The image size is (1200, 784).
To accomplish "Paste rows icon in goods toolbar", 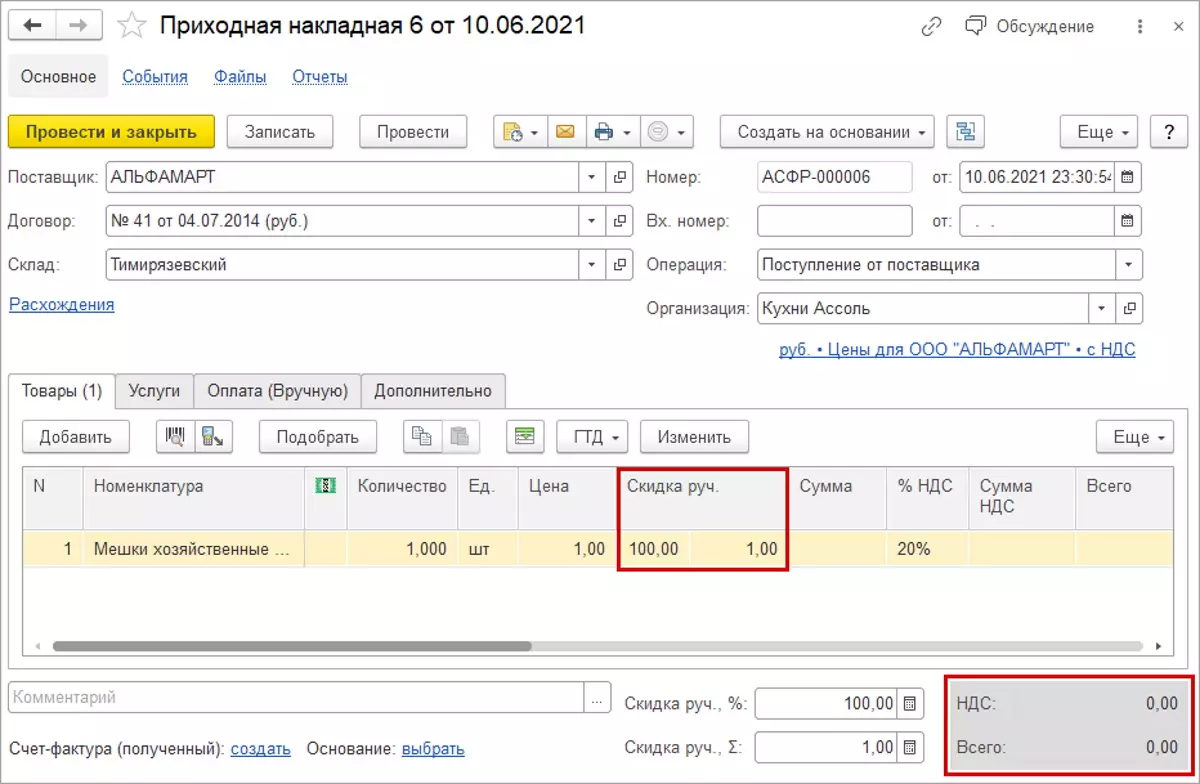I will 460,436.
